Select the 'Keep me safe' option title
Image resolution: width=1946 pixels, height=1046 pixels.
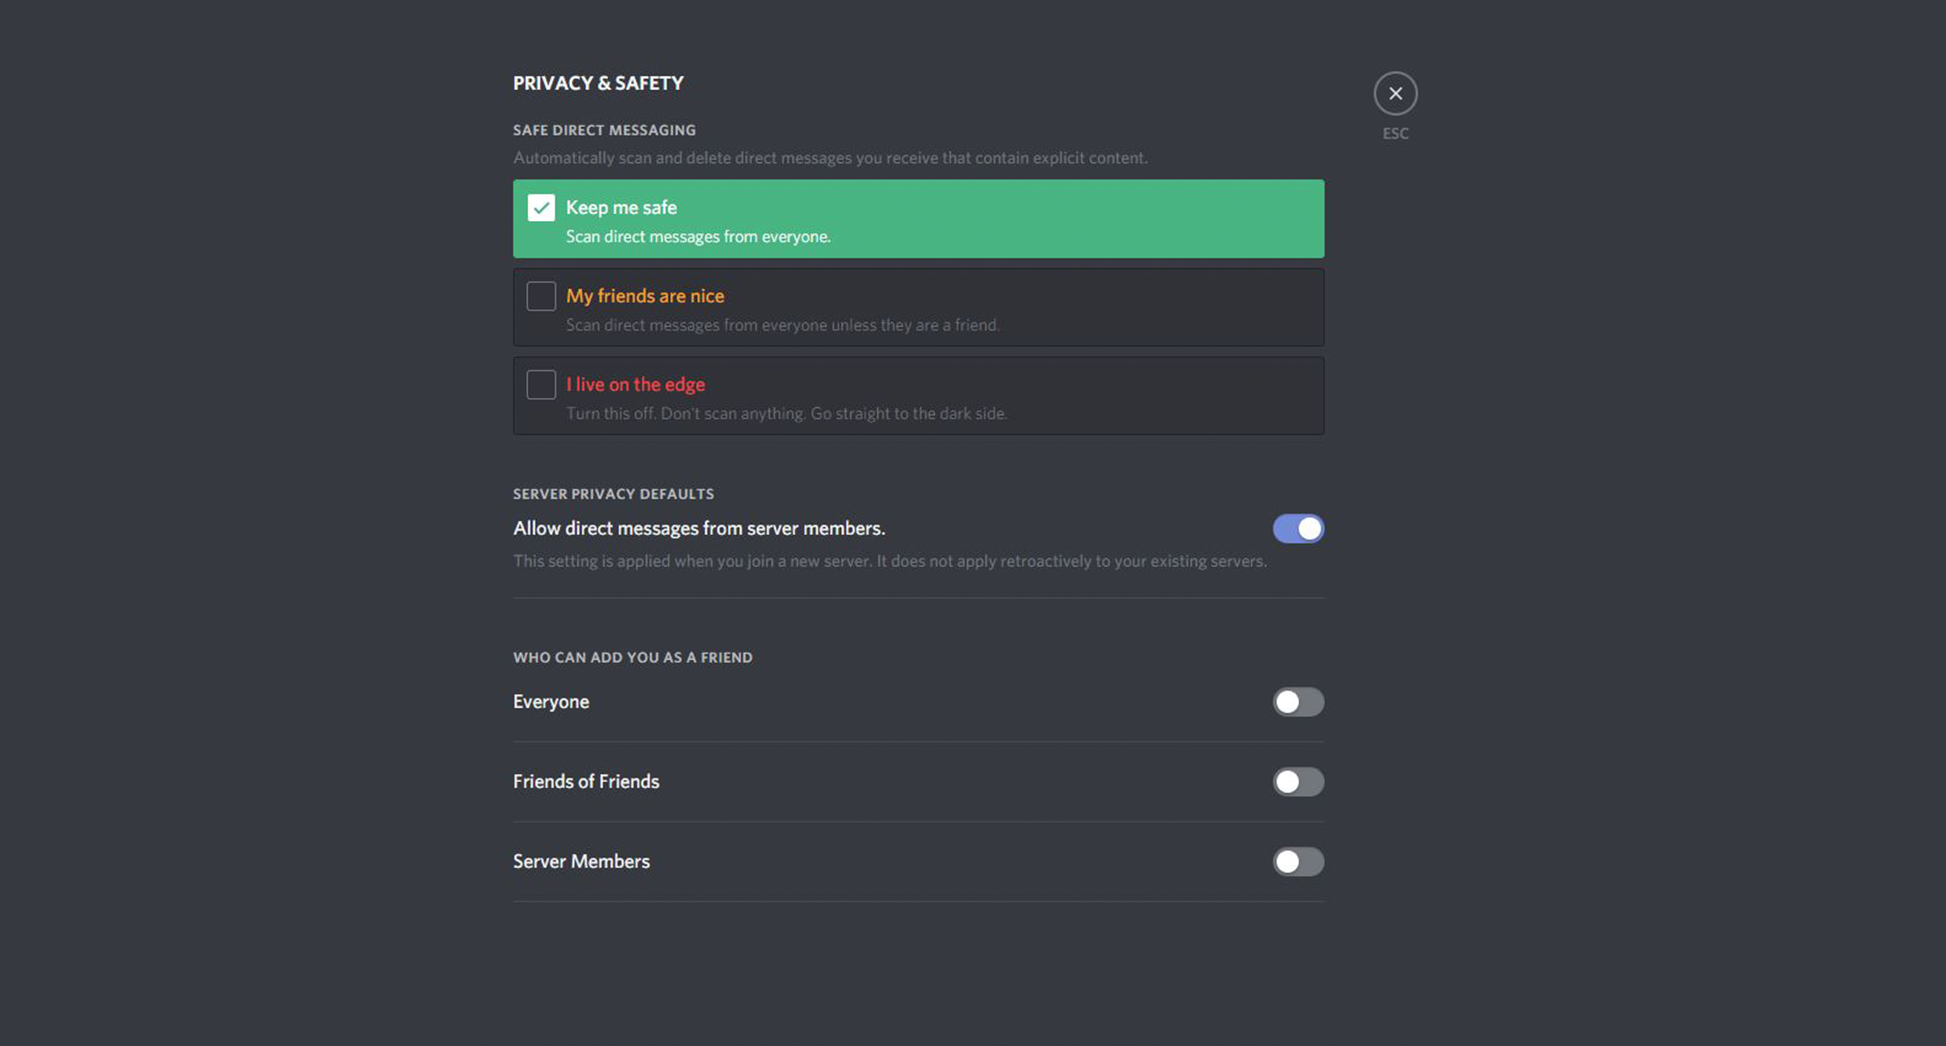click(x=621, y=207)
